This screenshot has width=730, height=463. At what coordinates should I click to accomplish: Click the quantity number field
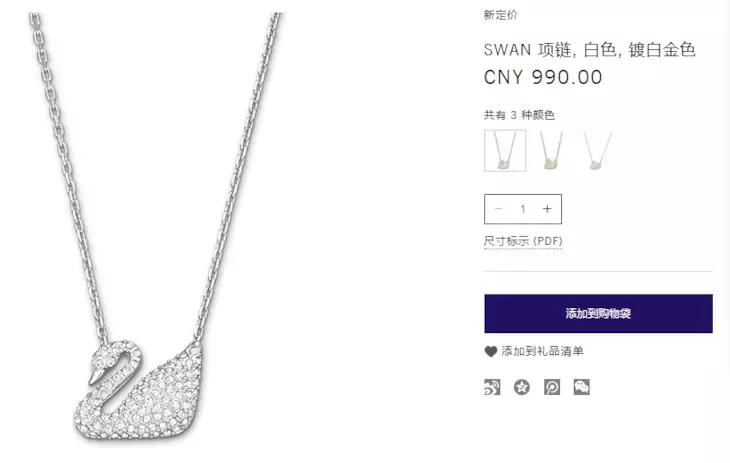[x=523, y=209]
